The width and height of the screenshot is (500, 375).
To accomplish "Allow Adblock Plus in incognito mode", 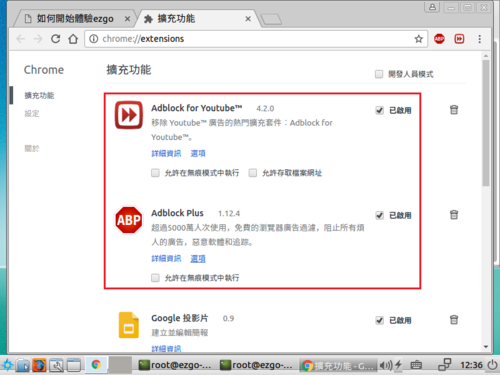I will coord(155,278).
